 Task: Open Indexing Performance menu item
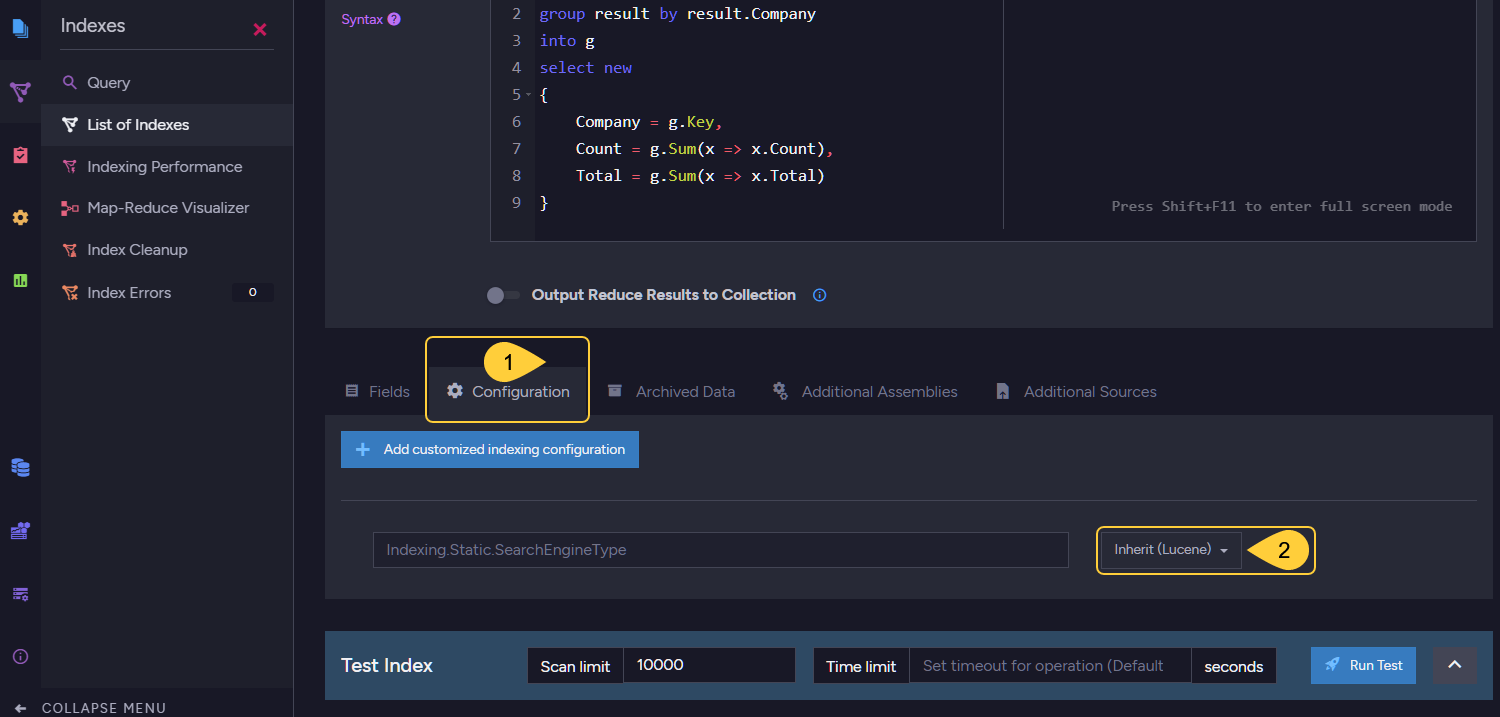coord(168,167)
